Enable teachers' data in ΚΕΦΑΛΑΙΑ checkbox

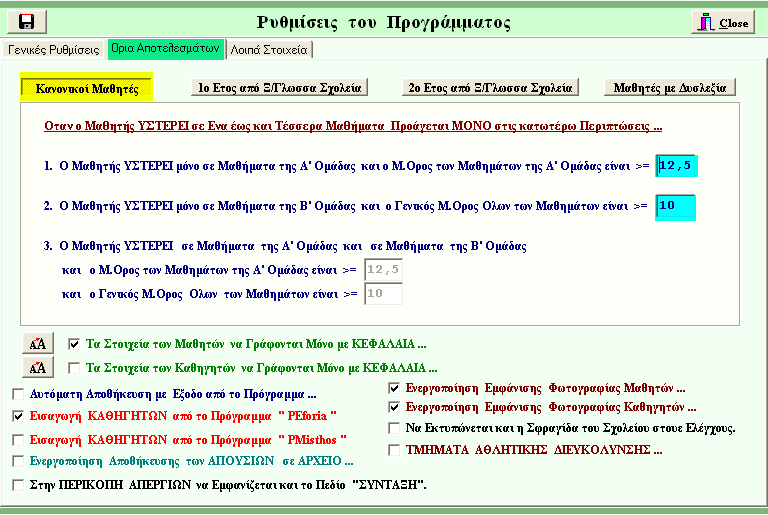pos(73,367)
